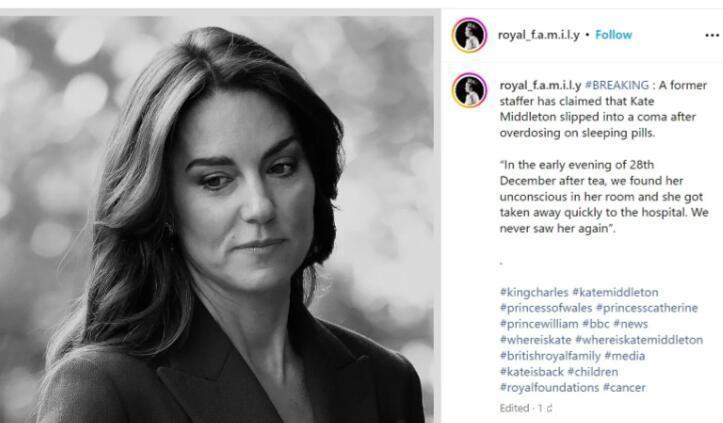Image resolution: width=723 pixels, height=423 pixels.
Task: Open the #princesscatherine hashtag
Action: (647, 308)
